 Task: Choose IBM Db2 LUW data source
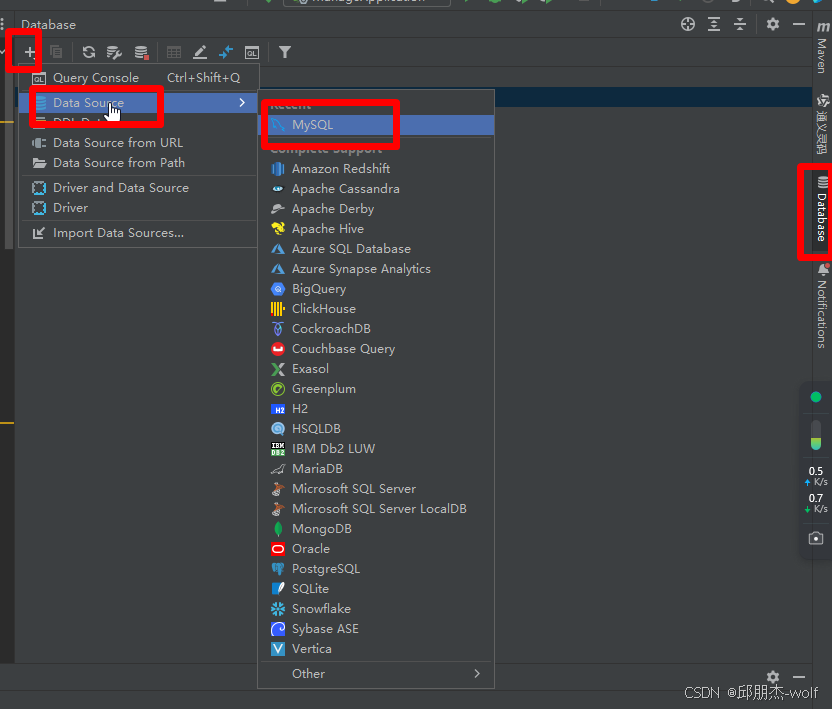[x=376, y=449]
